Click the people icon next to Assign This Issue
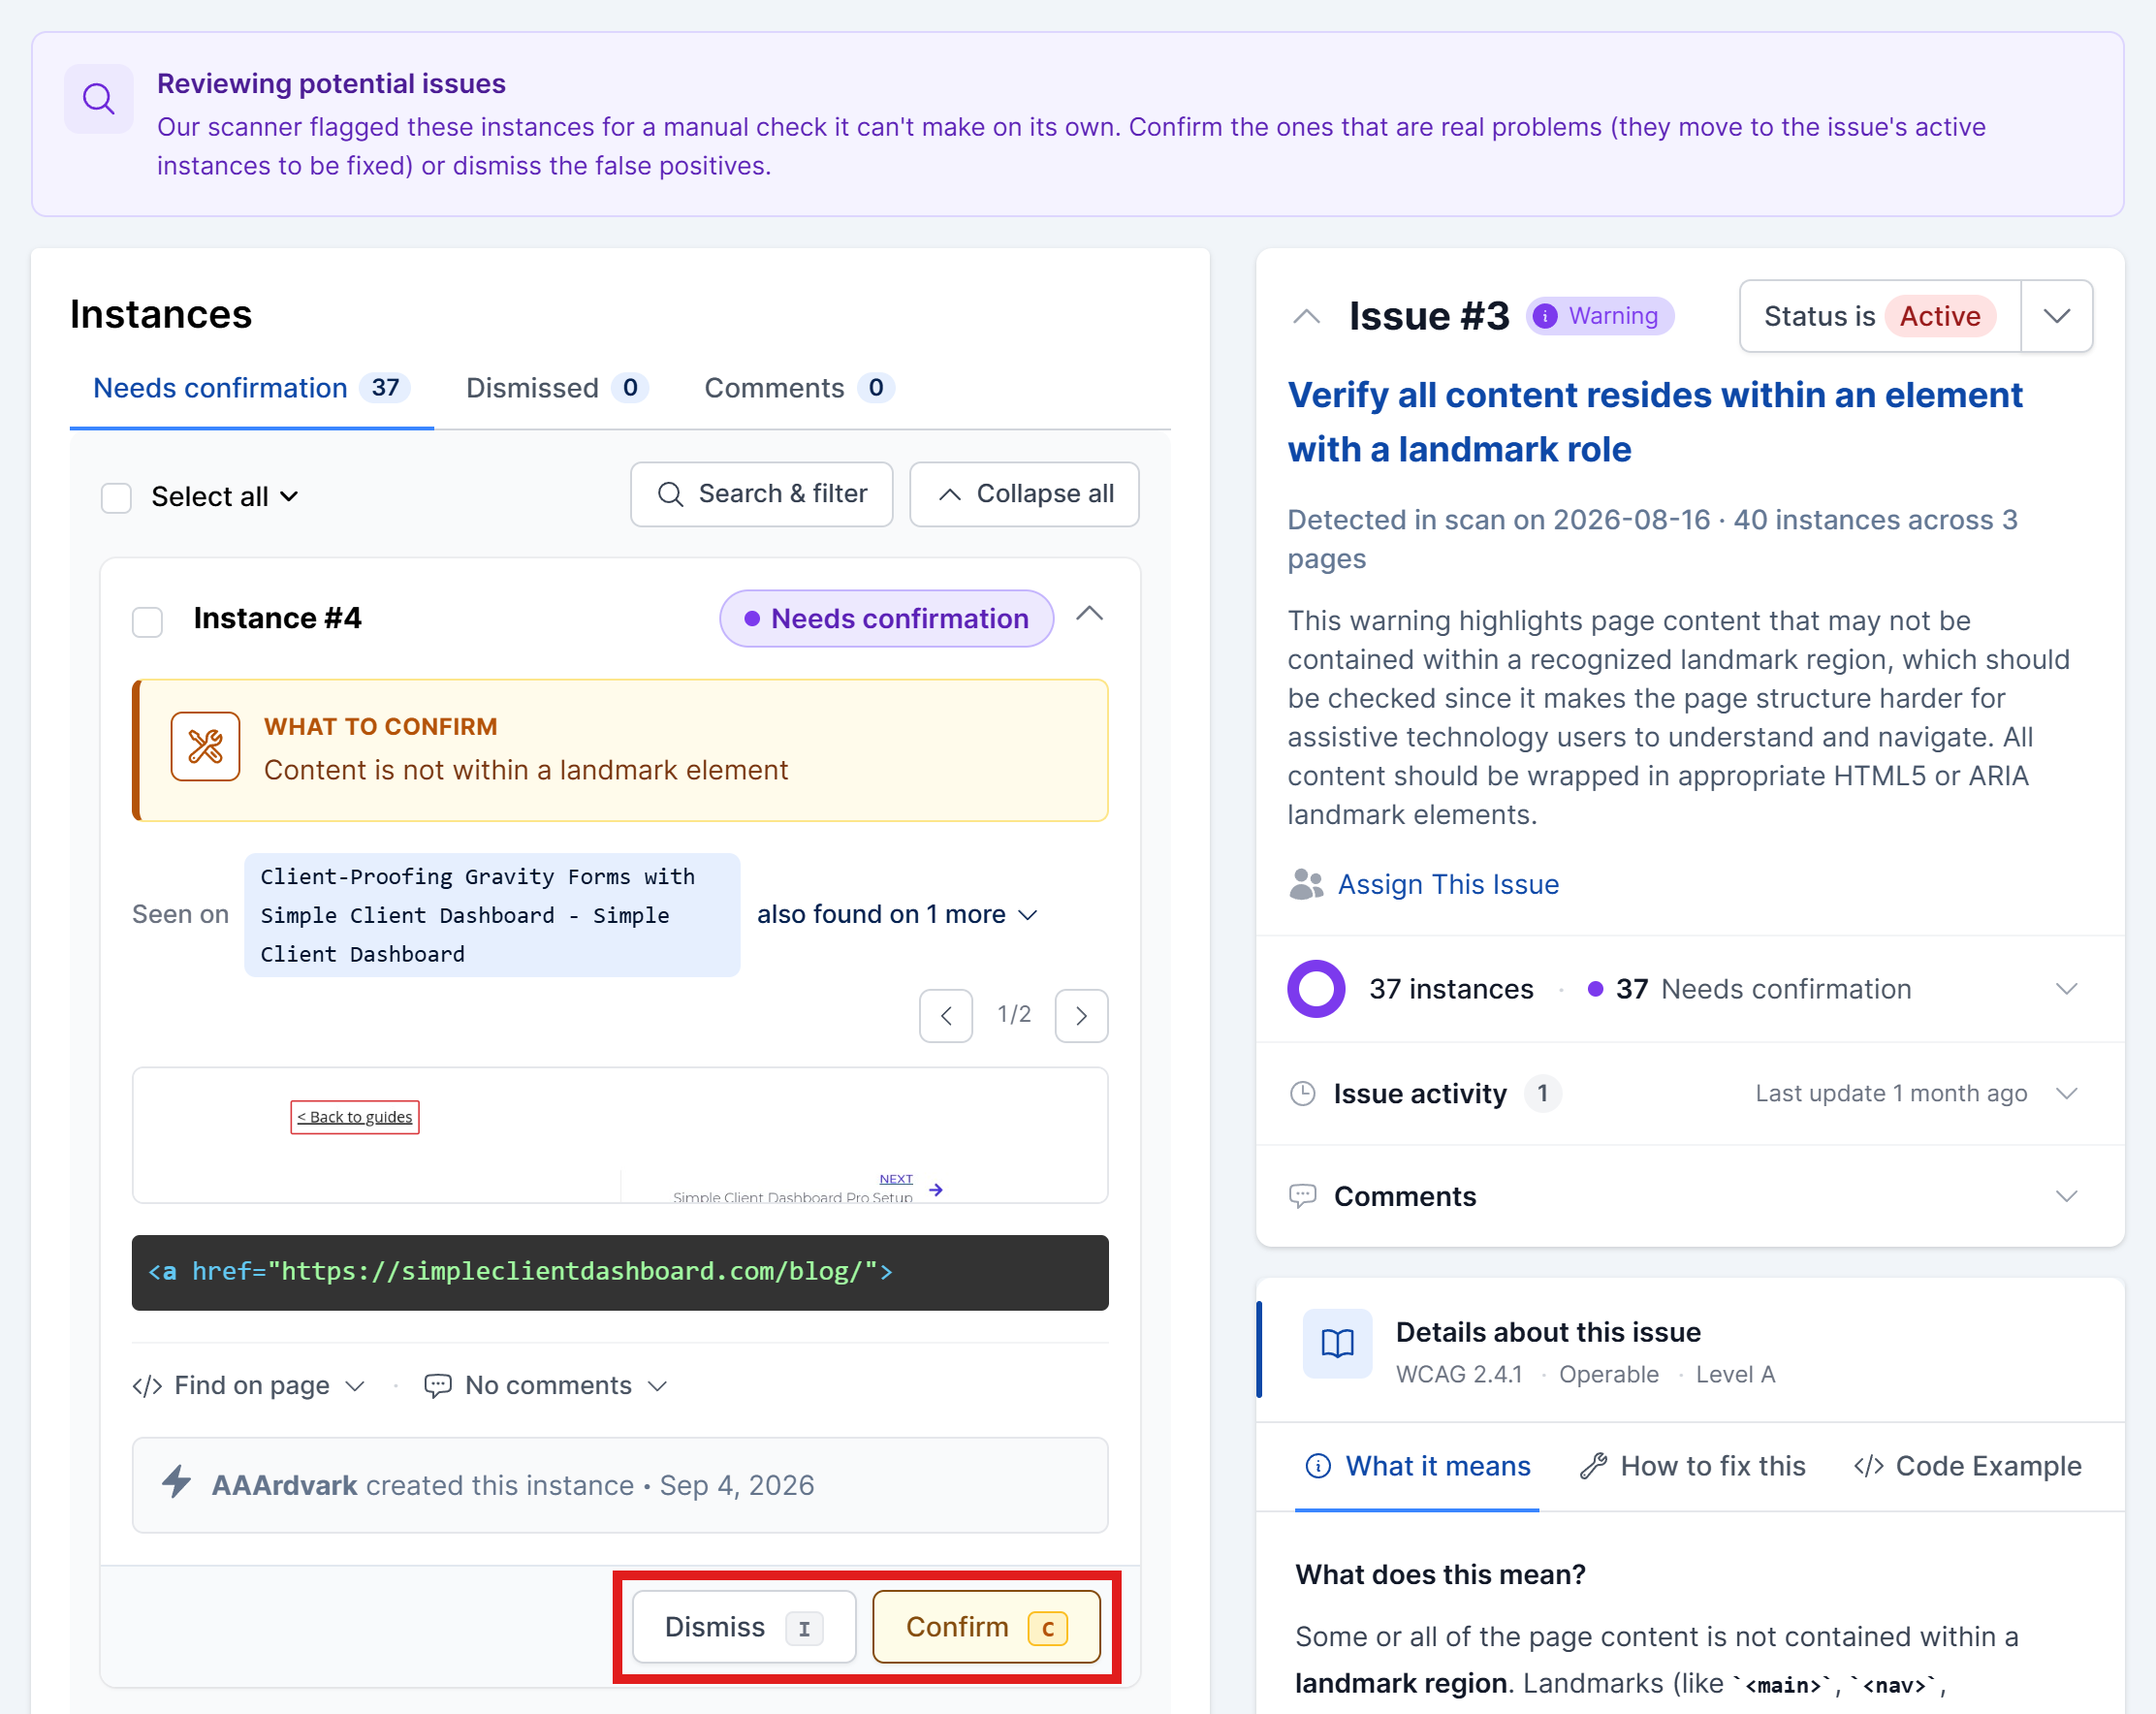The height and width of the screenshot is (1714, 2156). 1305,884
